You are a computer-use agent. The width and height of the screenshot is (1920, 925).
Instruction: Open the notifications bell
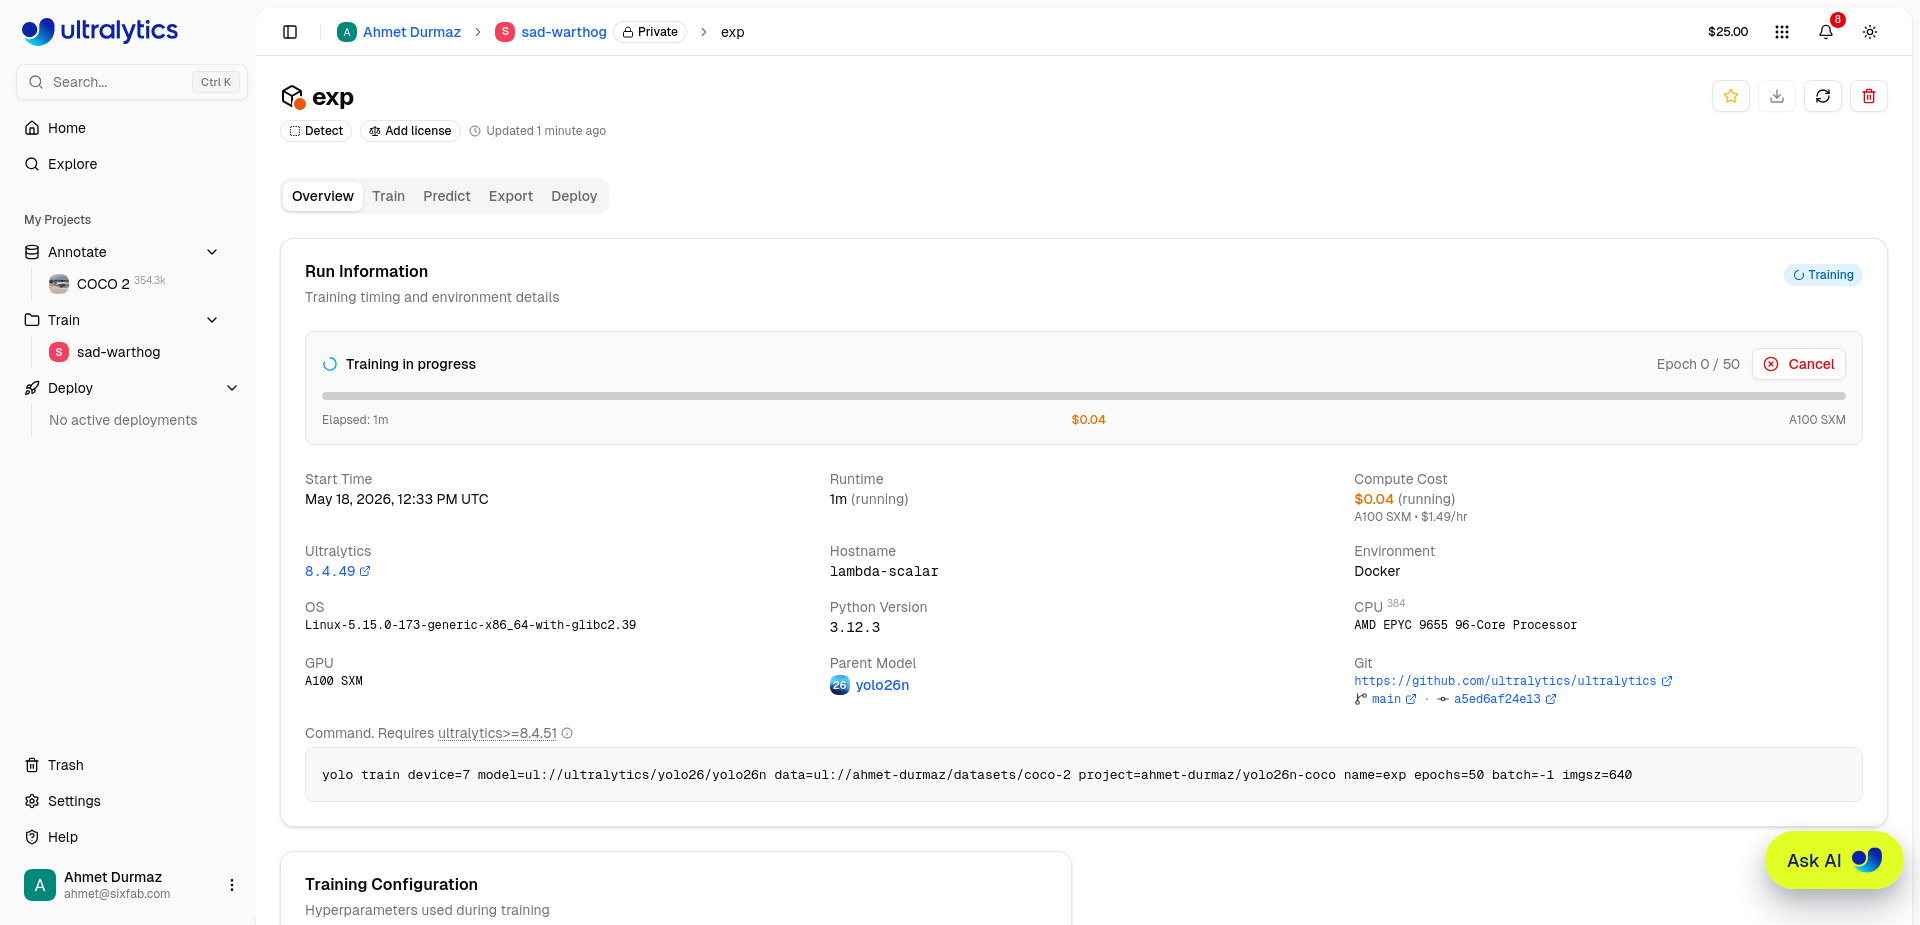point(1825,32)
